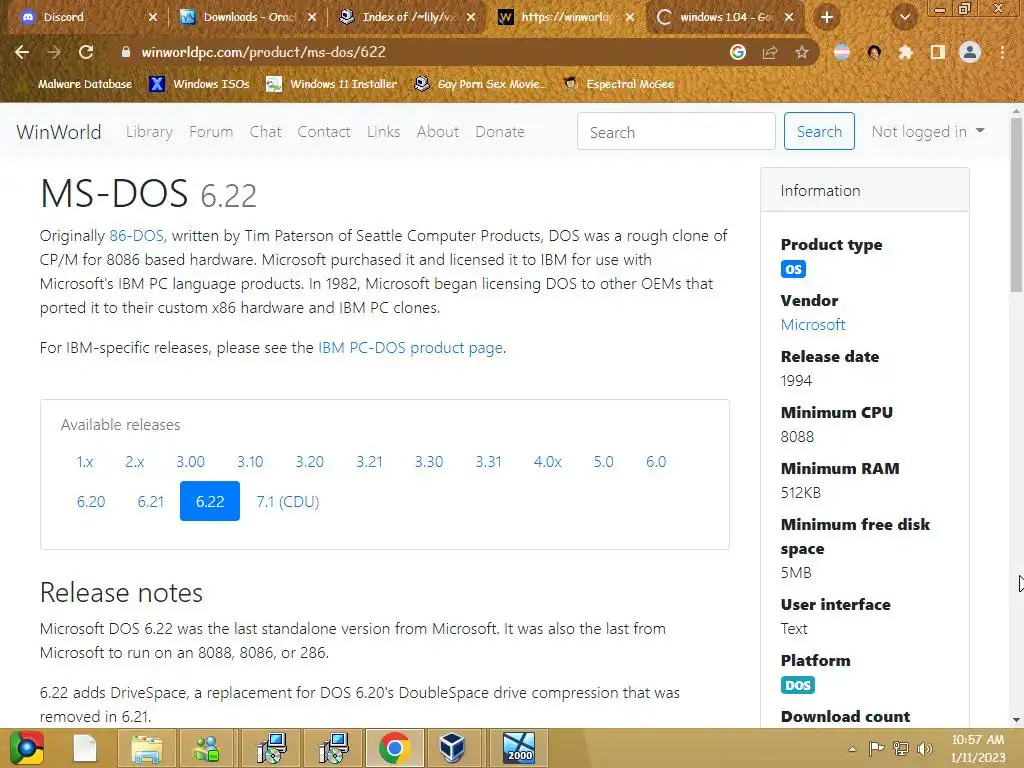The width and height of the screenshot is (1024, 768).
Task: Click the volume speaker tray icon
Action: point(924,748)
